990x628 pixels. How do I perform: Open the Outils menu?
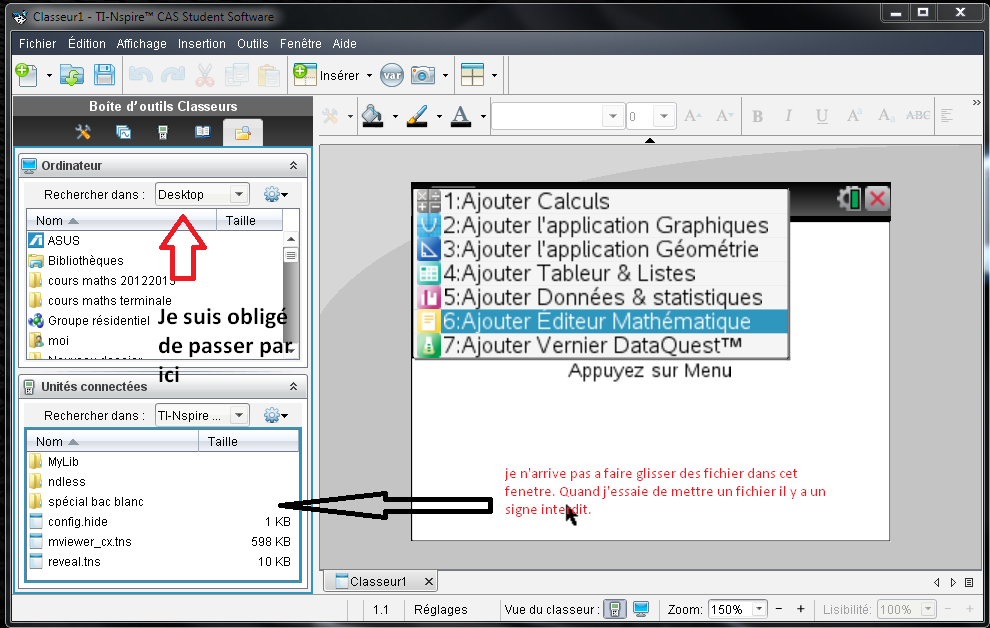[253, 44]
